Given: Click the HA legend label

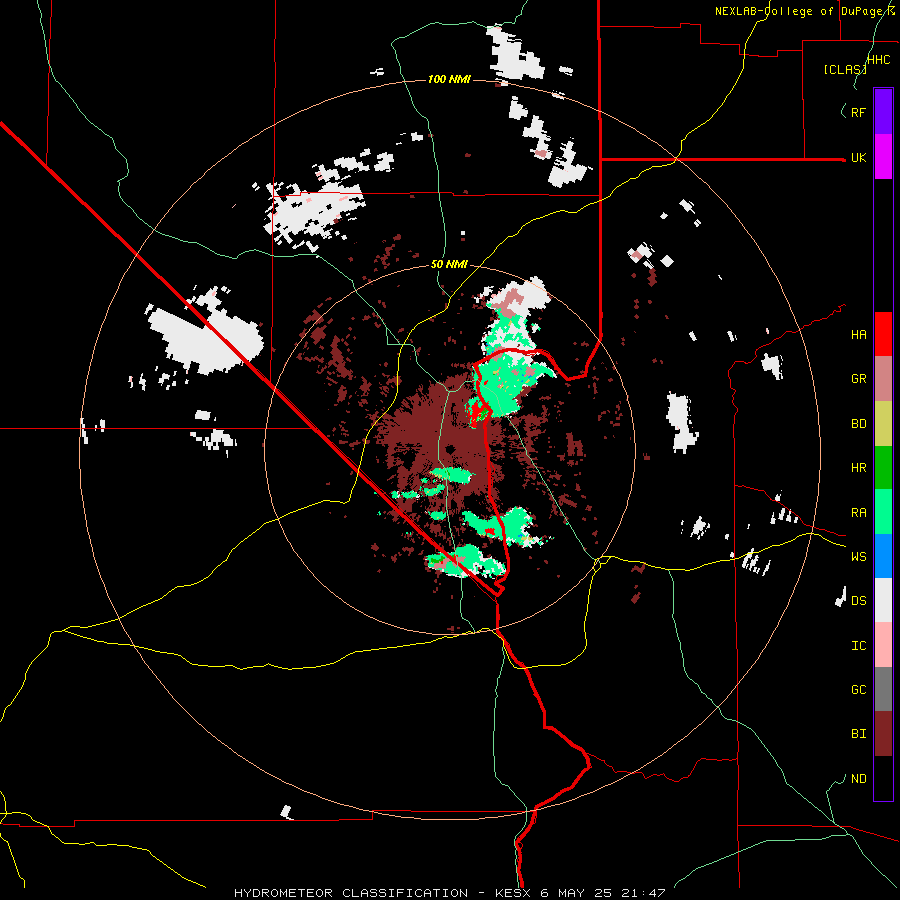Looking at the screenshot, I should pos(858,335).
